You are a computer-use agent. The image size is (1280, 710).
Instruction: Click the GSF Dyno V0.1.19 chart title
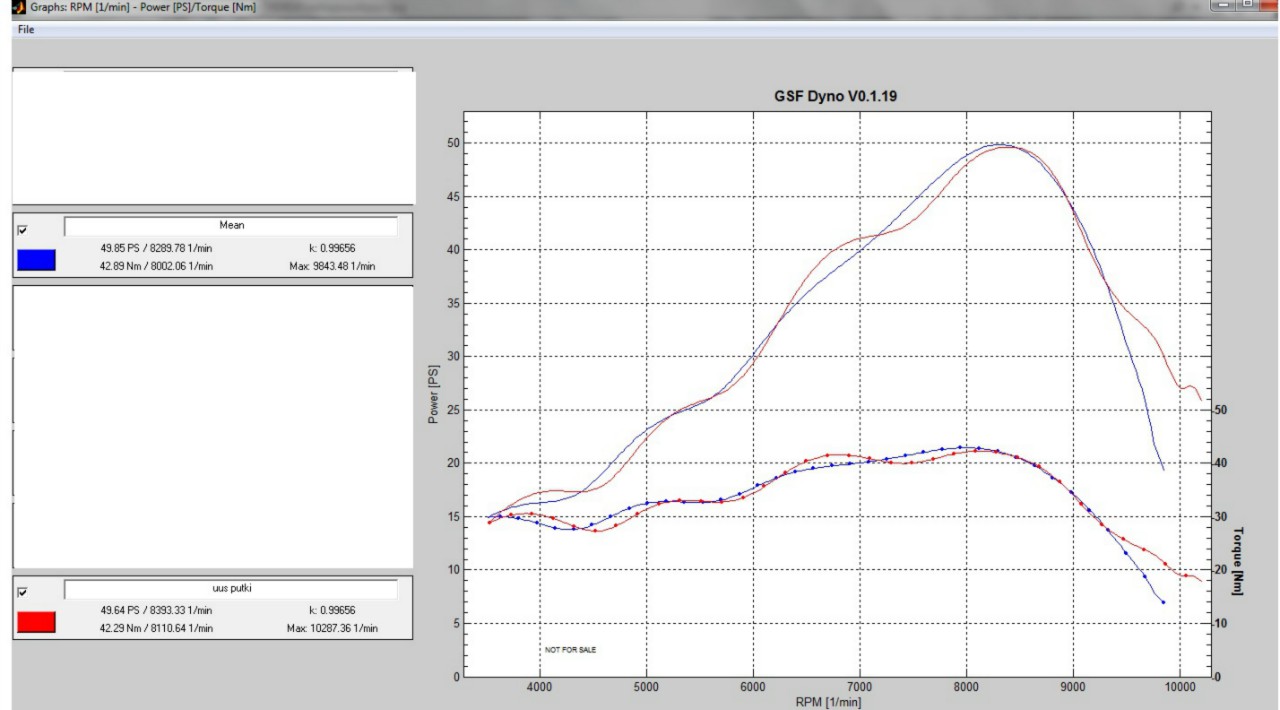click(x=841, y=96)
